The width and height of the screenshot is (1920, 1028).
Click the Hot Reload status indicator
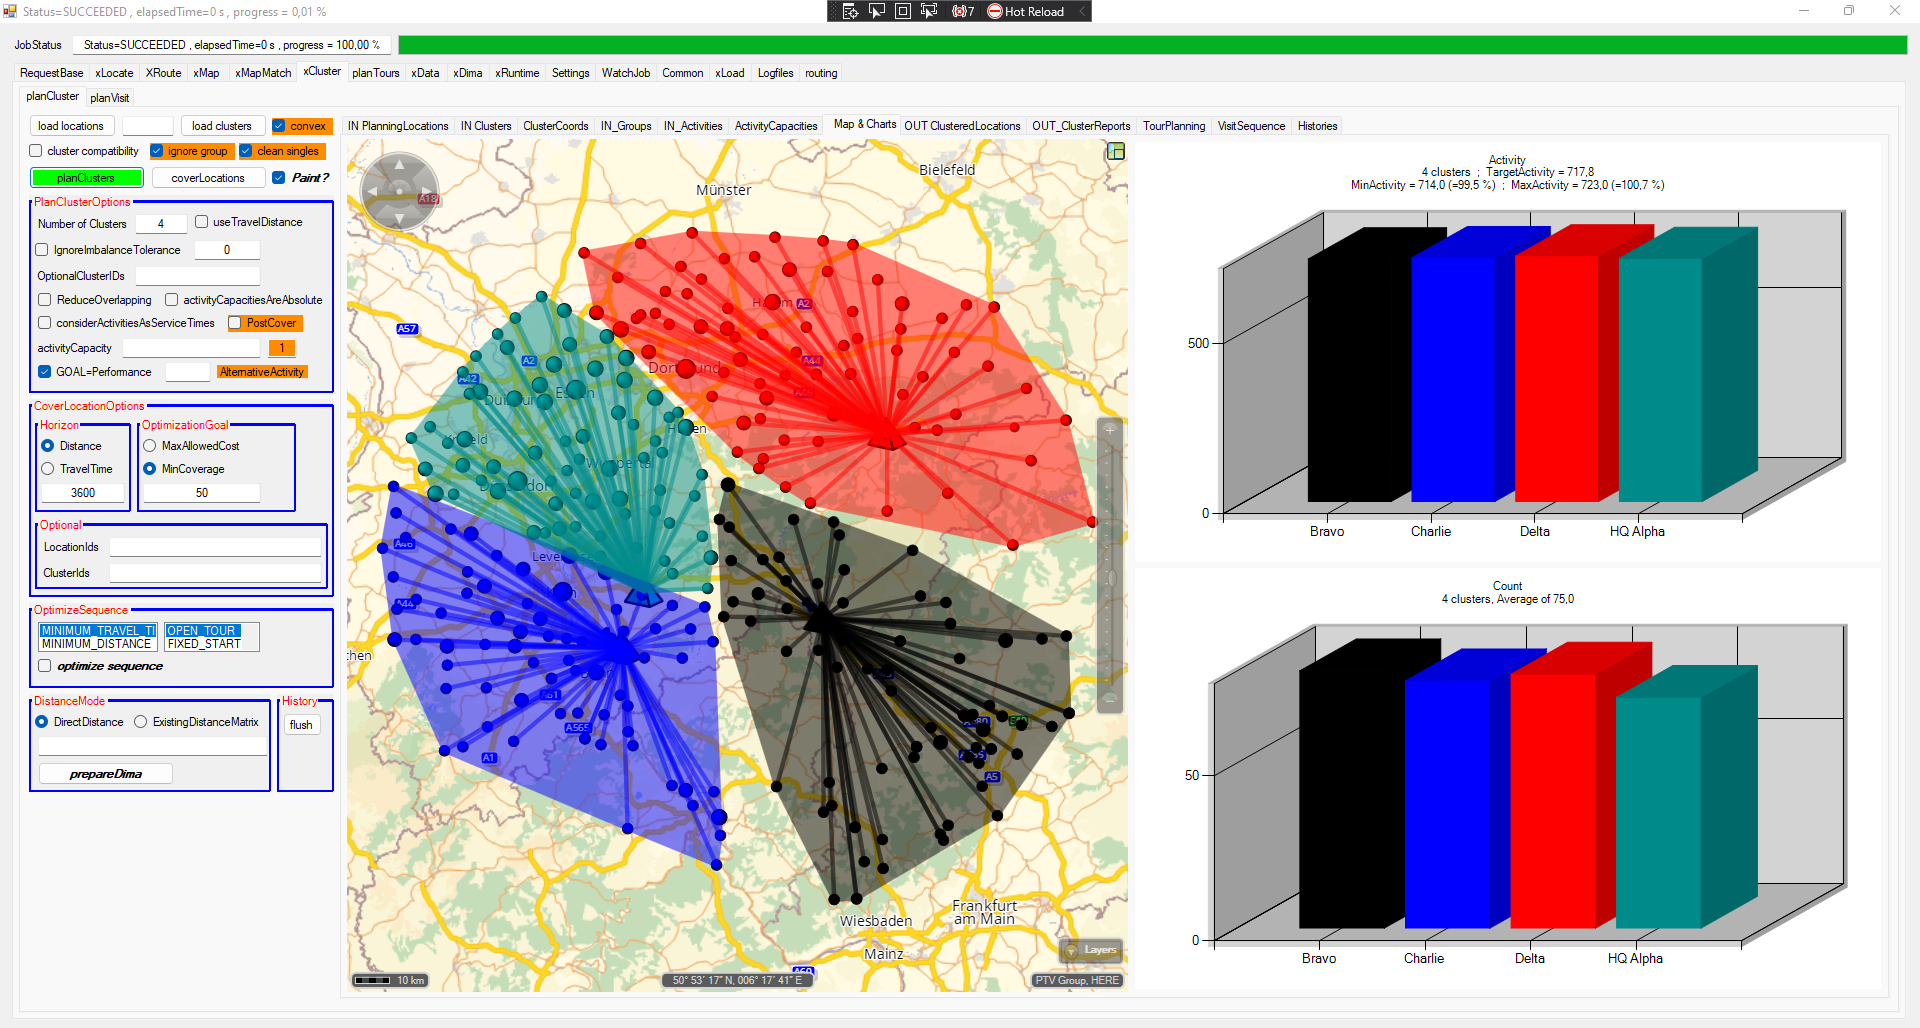coord(1025,11)
